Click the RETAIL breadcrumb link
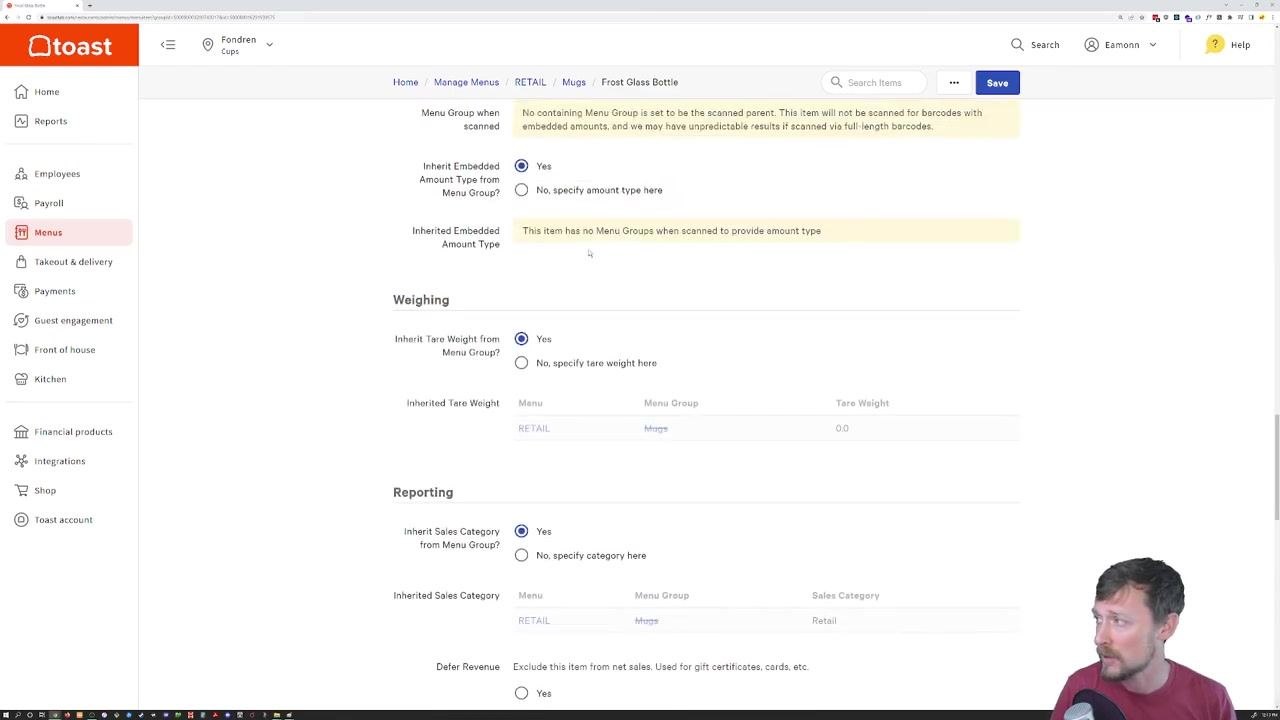Screen dimensions: 1280x720 [x=530, y=82]
